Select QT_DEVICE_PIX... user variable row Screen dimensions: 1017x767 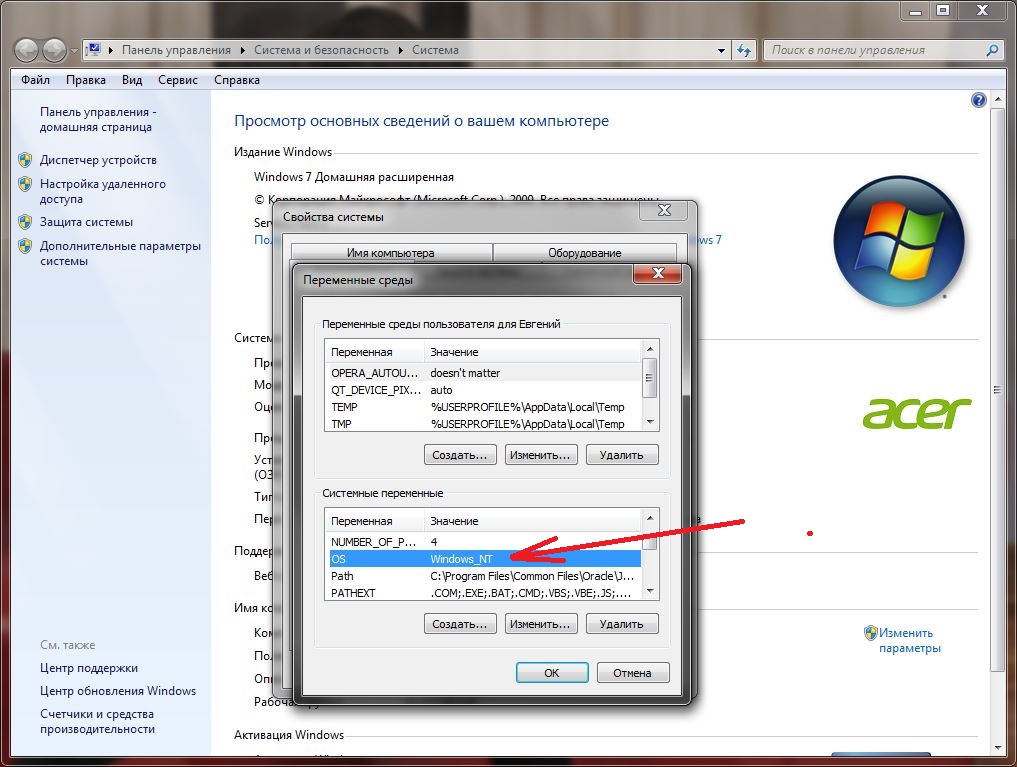[x=485, y=390]
